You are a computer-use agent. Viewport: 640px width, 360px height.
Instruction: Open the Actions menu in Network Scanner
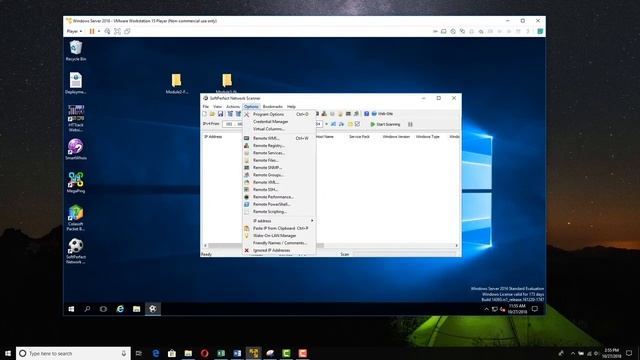point(233,107)
